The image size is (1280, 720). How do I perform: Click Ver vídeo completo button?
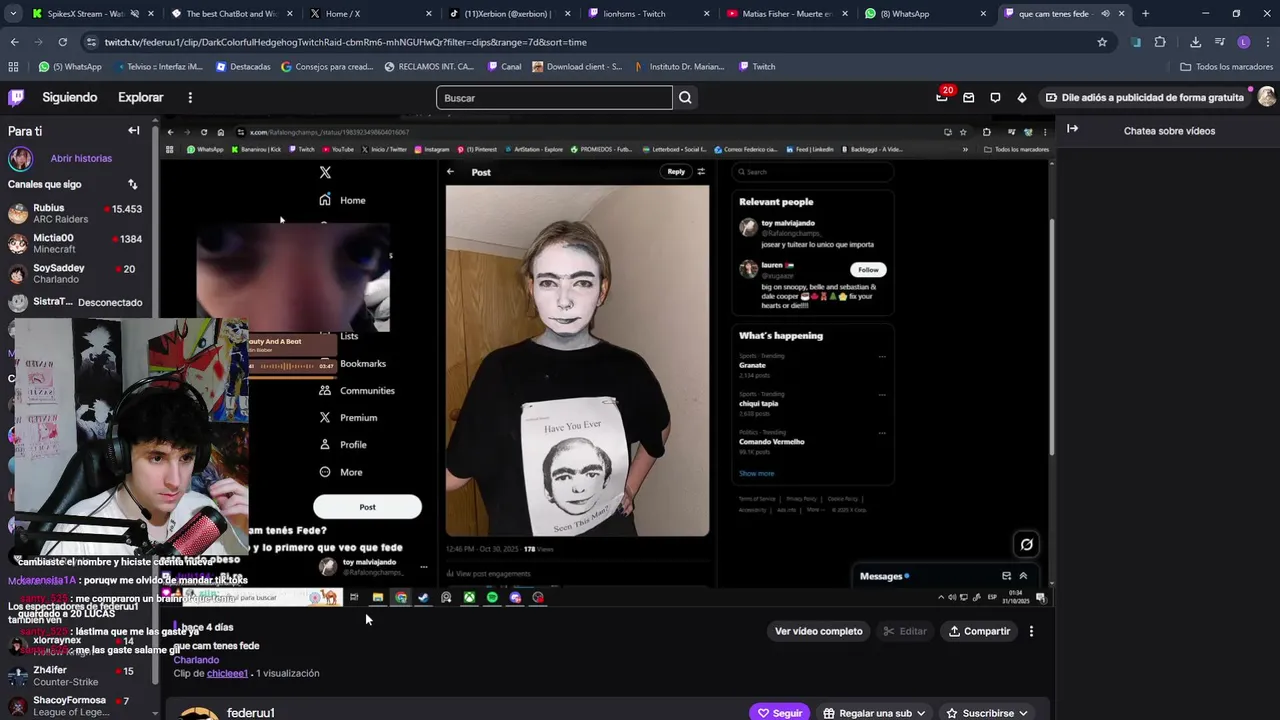pyautogui.click(x=818, y=631)
